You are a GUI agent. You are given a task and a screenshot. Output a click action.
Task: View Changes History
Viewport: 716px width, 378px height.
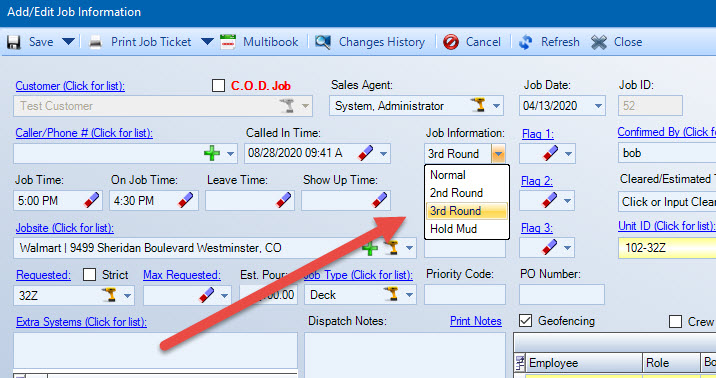click(370, 42)
